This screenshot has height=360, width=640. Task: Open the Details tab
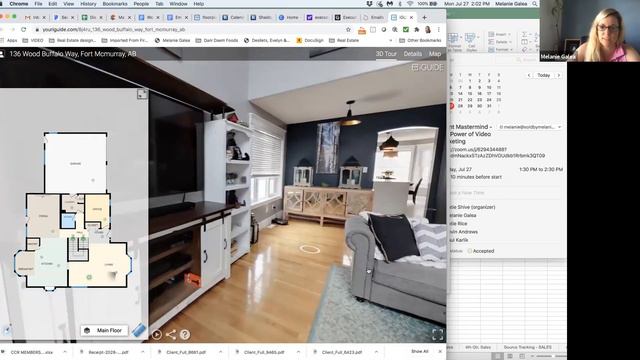413,54
